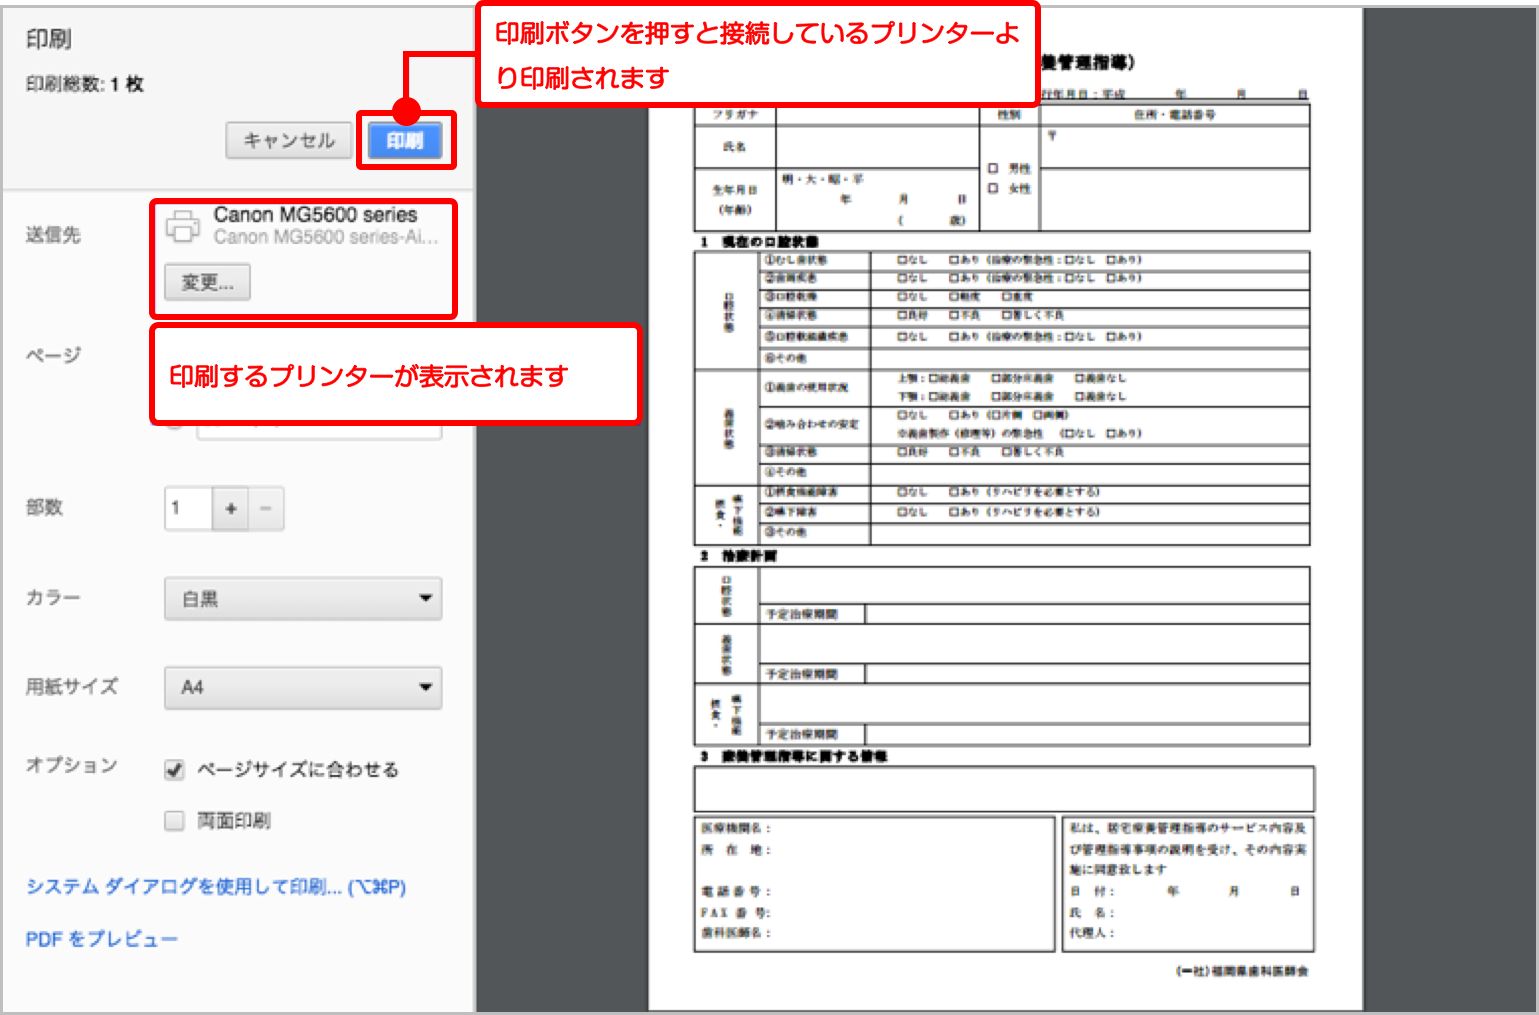Image resolution: width=1539 pixels, height=1015 pixels.
Task: Enable the 両面印刷 duplex checkbox
Action: (x=175, y=821)
